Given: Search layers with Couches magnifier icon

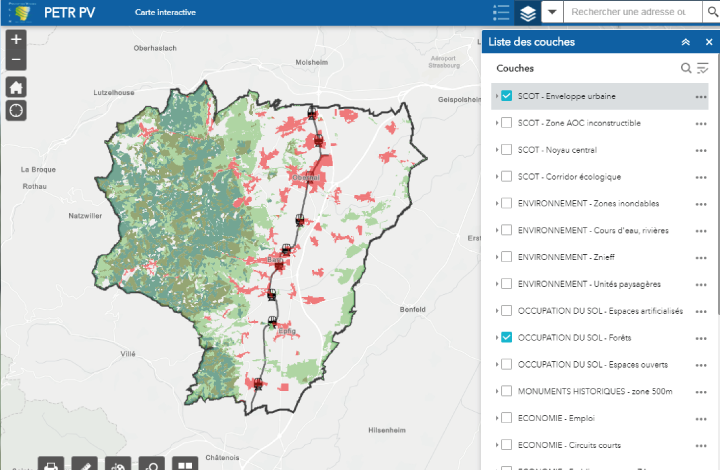Looking at the screenshot, I should pyautogui.click(x=686, y=68).
